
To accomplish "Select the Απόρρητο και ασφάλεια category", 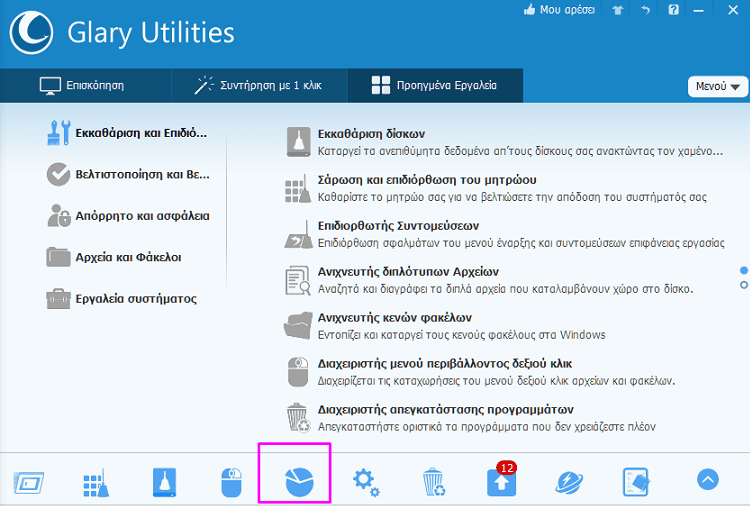I will click(128, 216).
